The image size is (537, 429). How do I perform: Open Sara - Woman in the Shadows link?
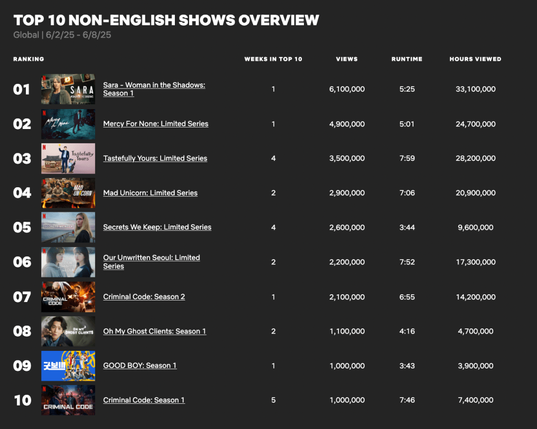tap(154, 89)
